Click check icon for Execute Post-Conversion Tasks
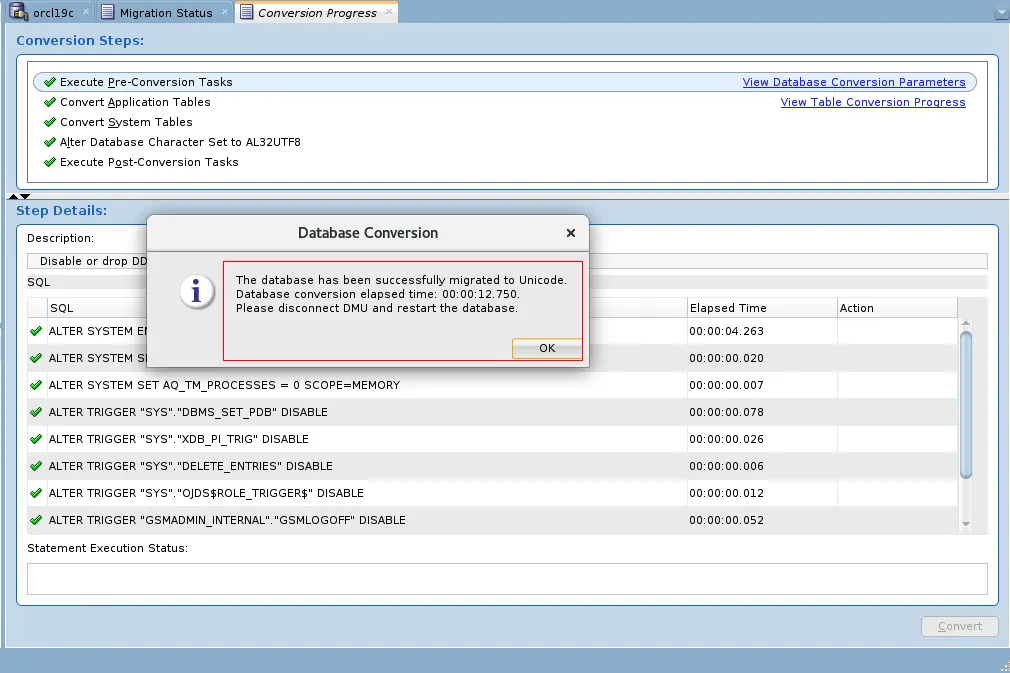This screenshot has height=673, width=1010. (50, 162)
